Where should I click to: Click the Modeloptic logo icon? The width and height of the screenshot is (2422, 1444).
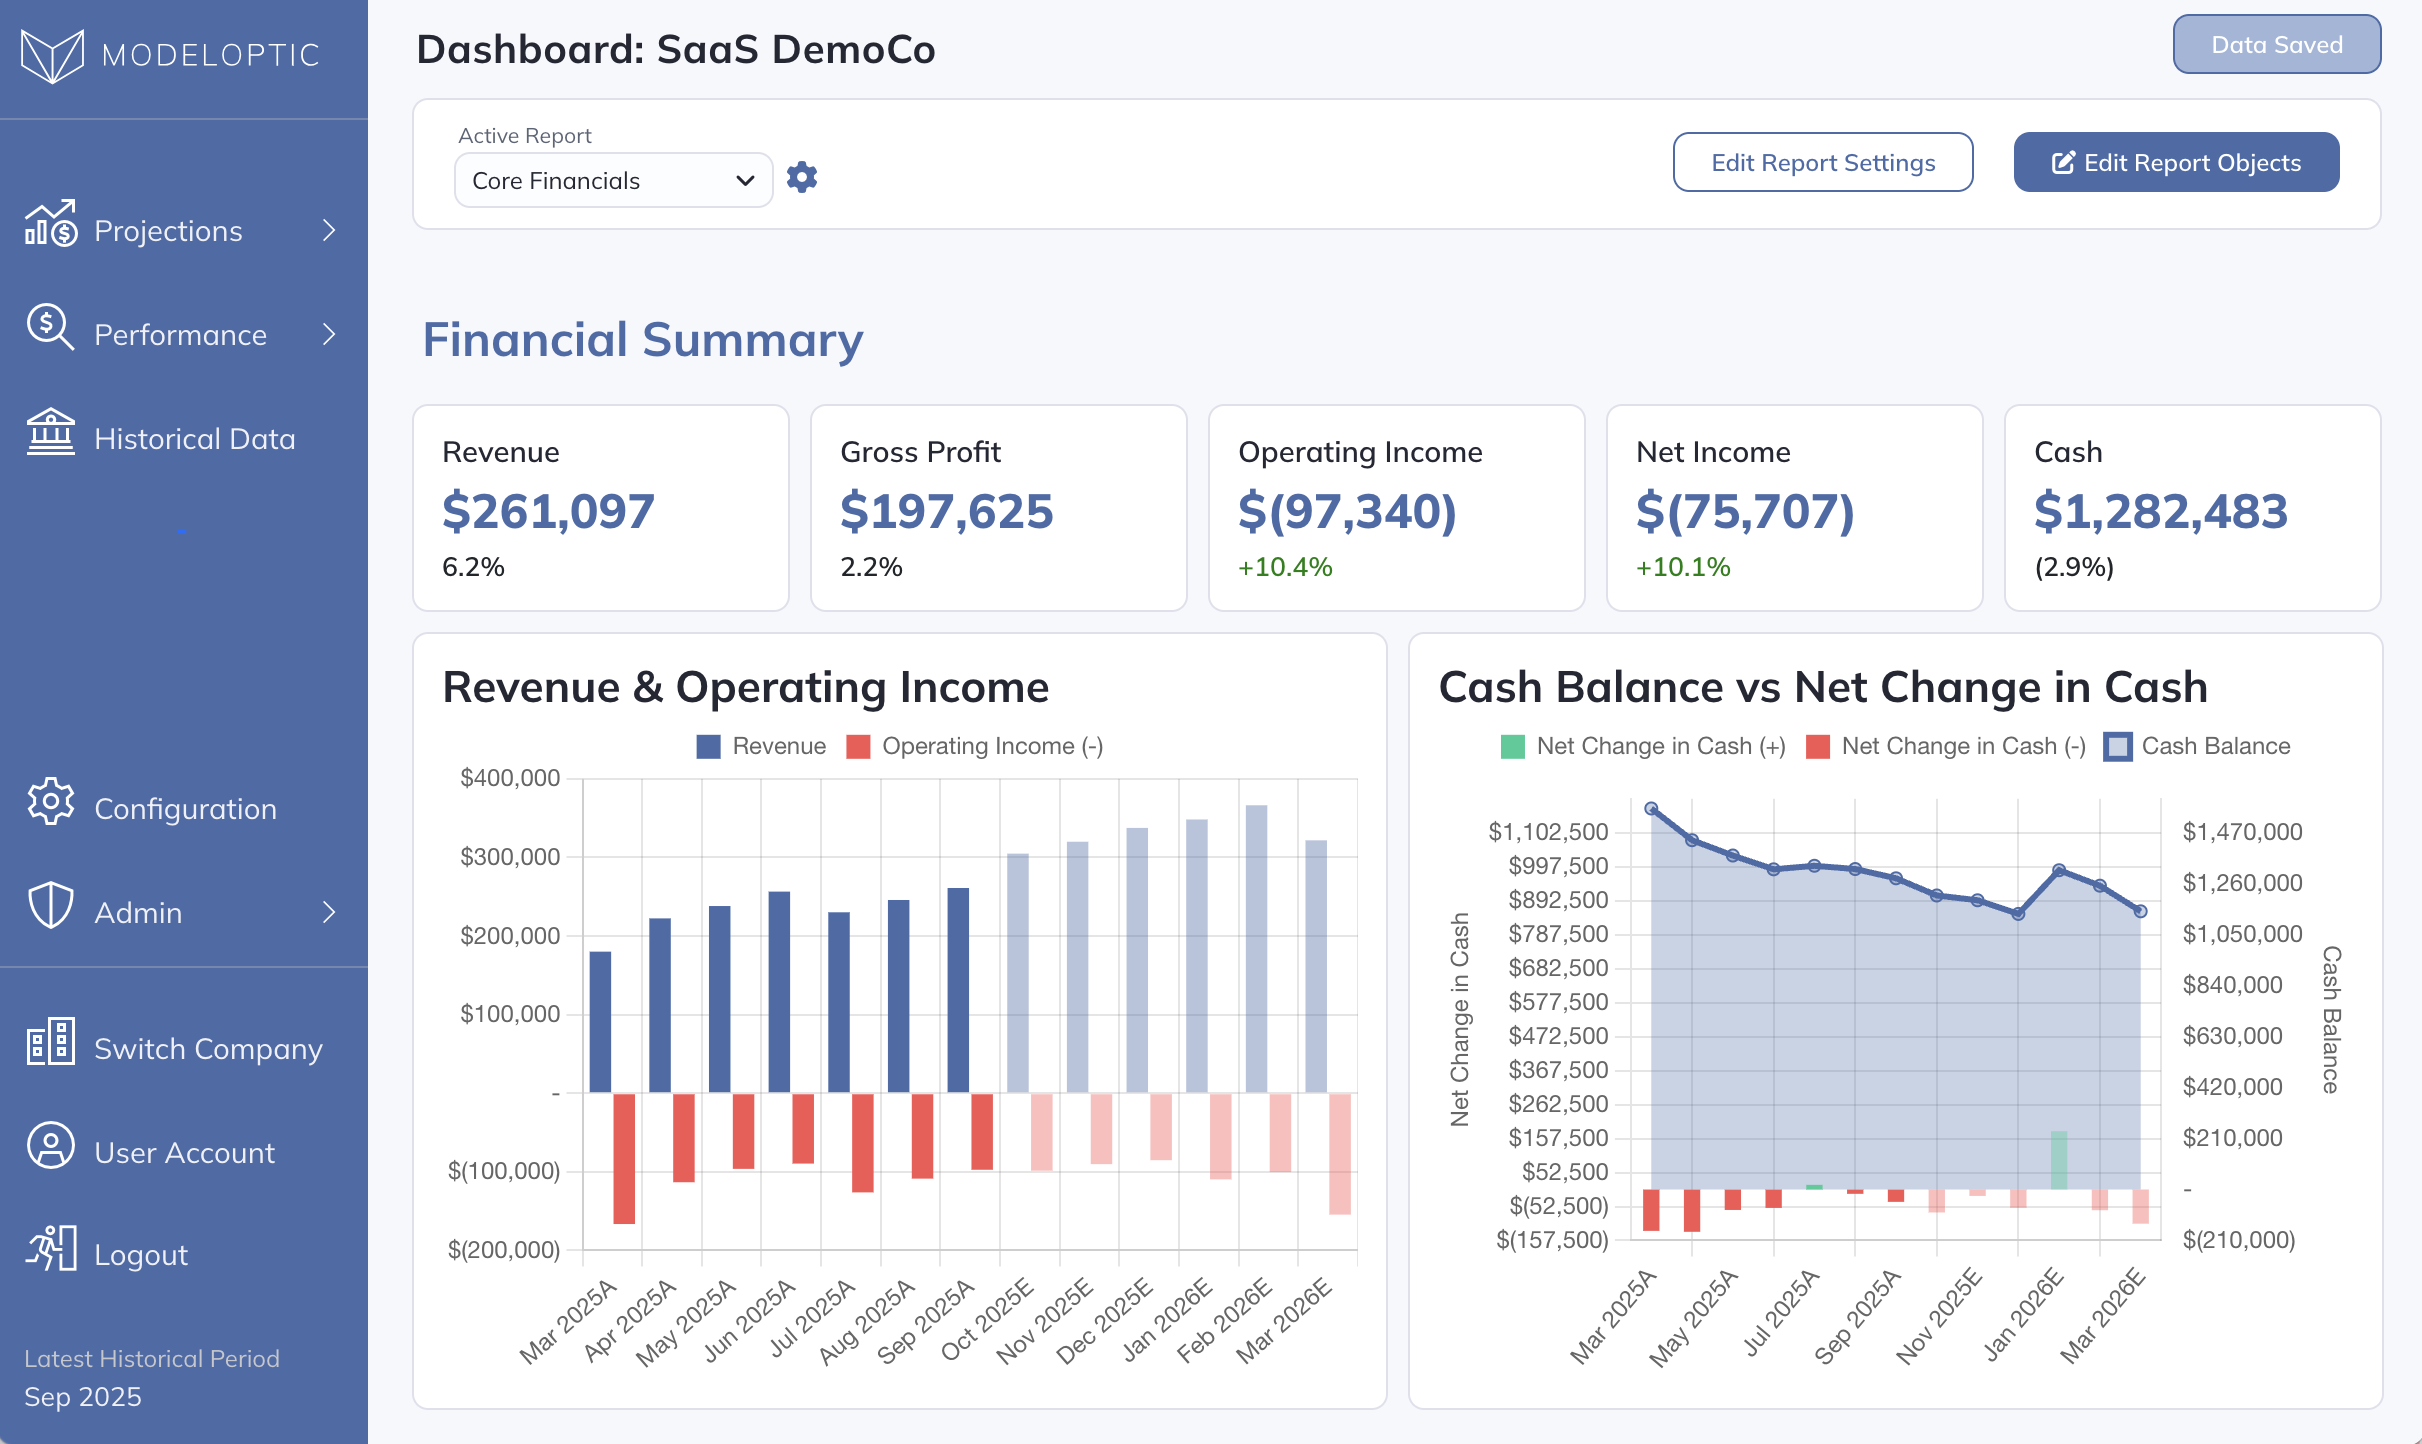(x=52, y=55)
